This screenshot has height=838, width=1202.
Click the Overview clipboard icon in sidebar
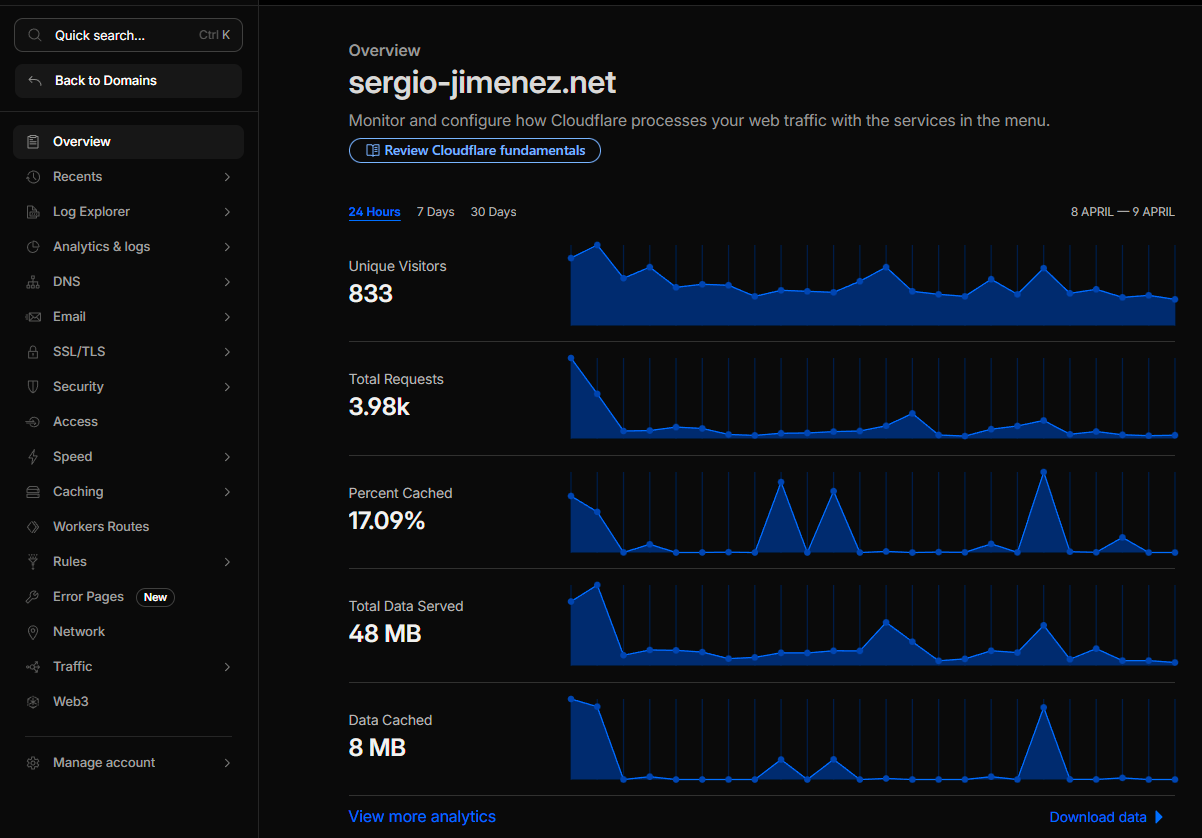coord(33,142)
